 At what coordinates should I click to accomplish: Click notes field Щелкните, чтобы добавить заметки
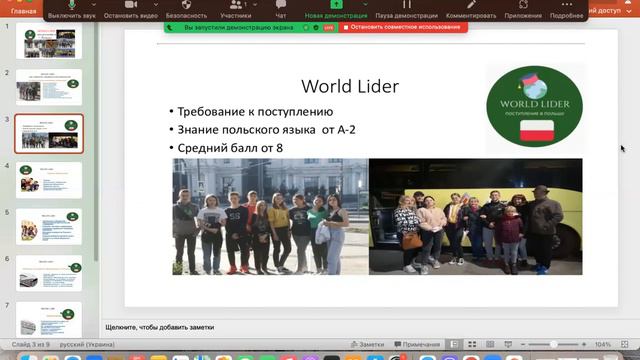[160, 327]
